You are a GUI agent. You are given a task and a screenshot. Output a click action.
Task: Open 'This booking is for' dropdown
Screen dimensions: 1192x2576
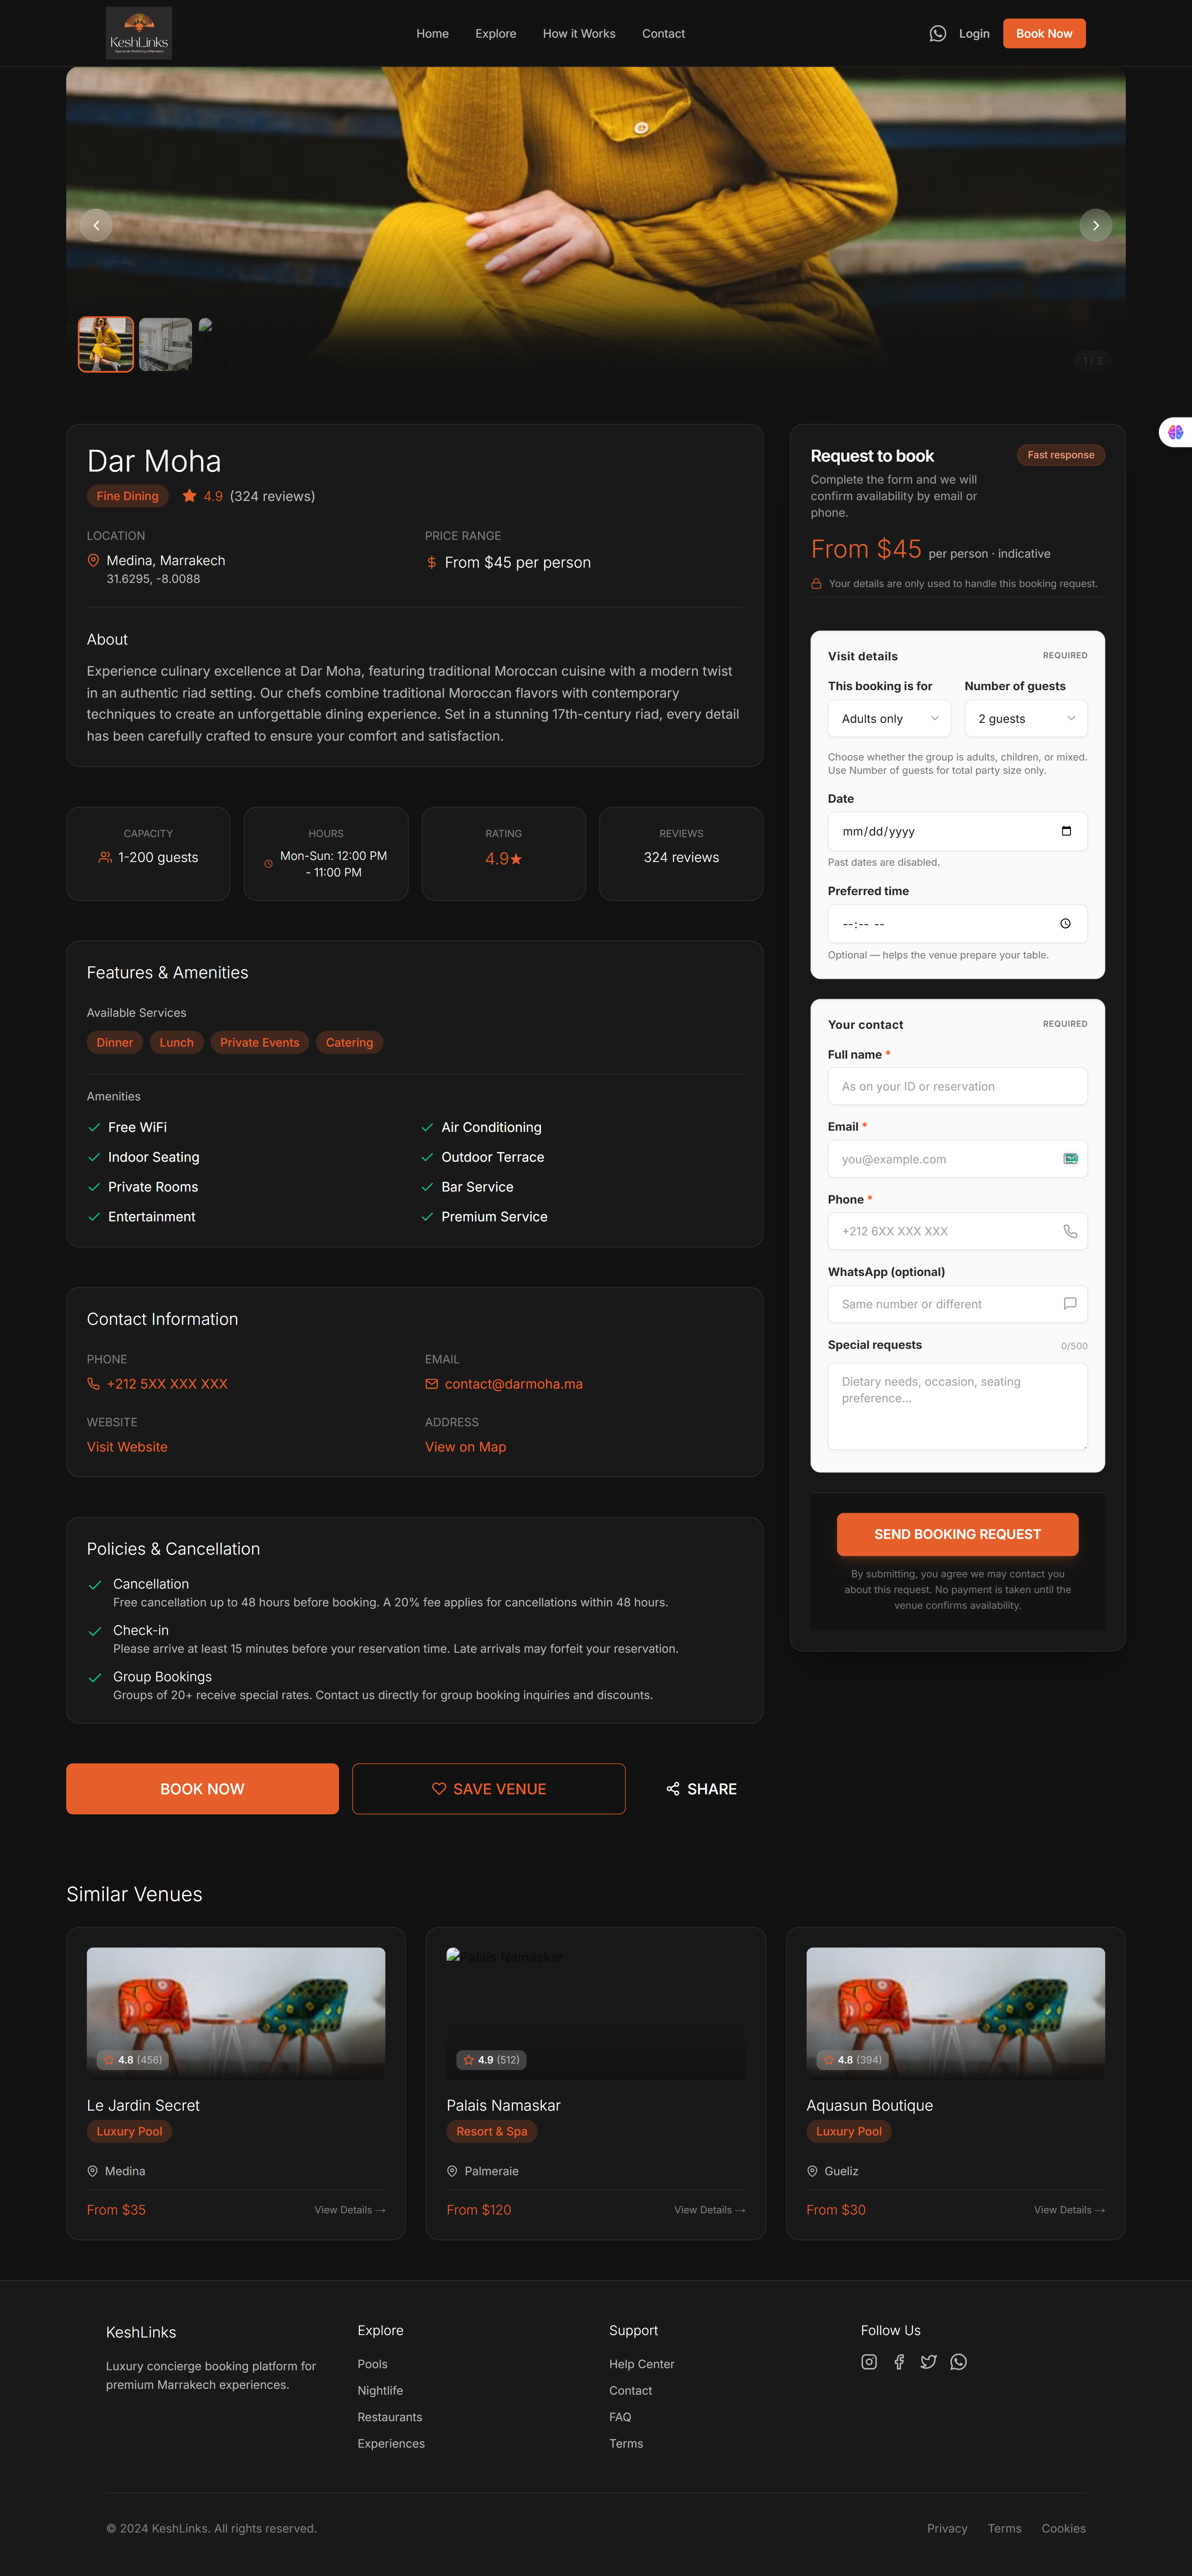[890, 718]
